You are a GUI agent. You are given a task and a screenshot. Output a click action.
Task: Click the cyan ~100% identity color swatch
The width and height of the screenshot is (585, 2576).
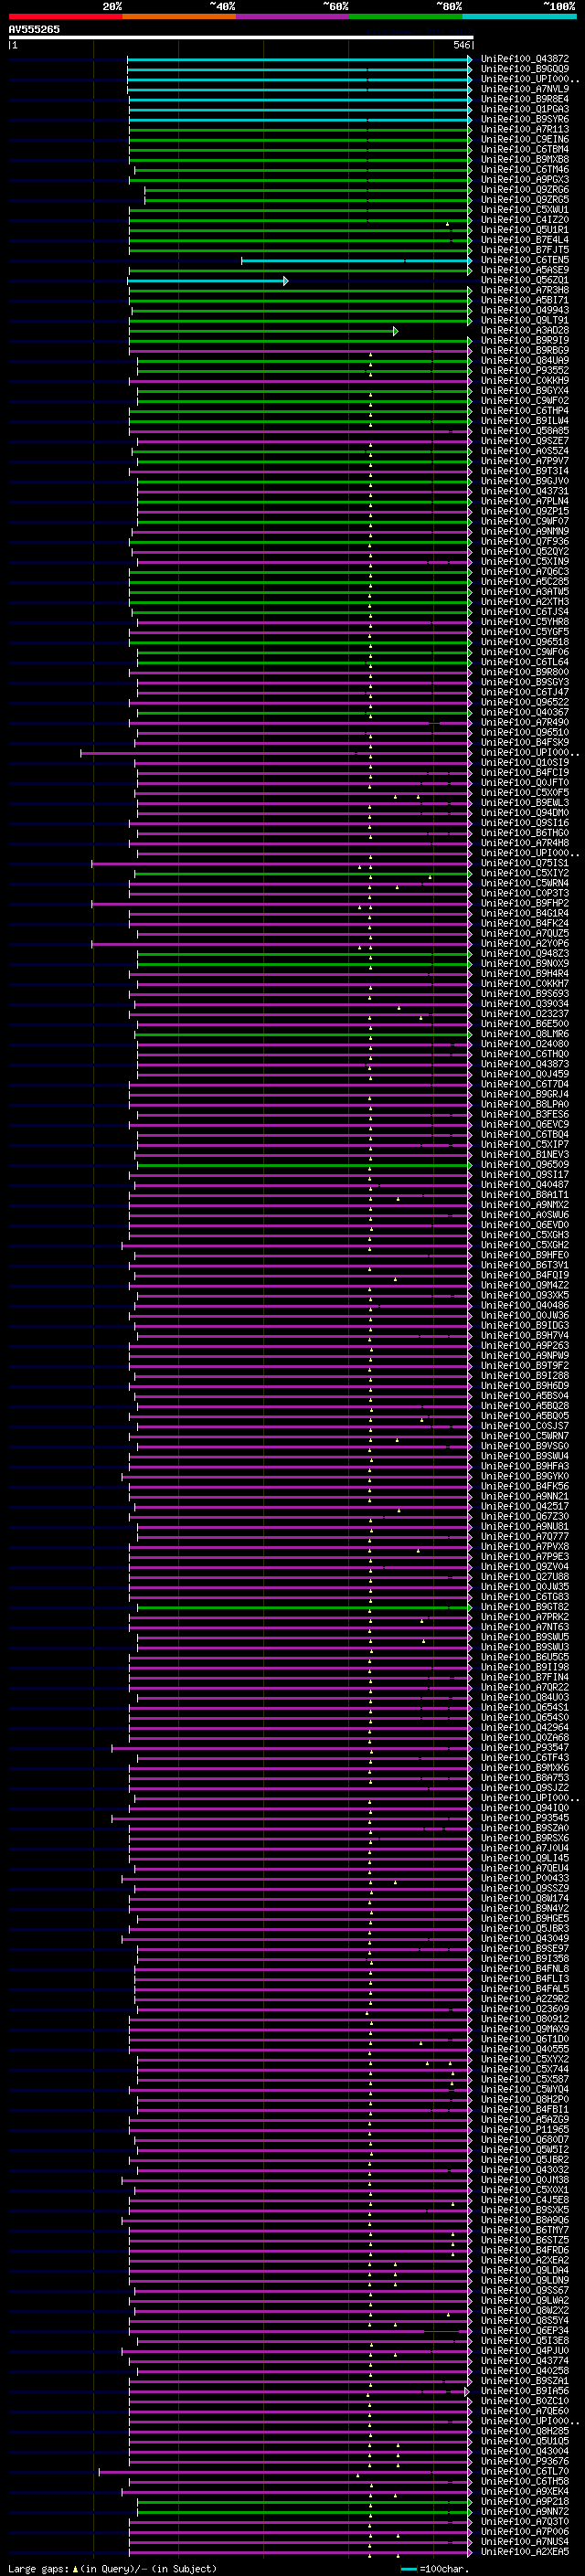[x=519, y=17]
